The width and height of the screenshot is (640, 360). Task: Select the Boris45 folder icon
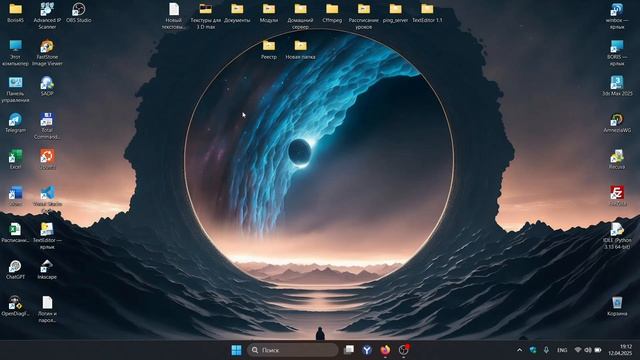click(16, 12)
